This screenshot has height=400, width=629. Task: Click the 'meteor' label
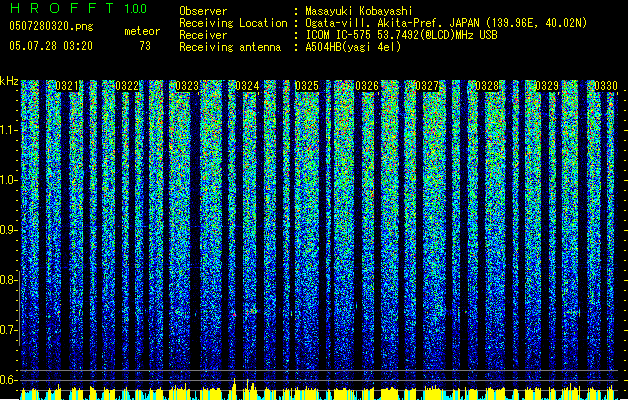pyautogui.click(x=142, y=31)
